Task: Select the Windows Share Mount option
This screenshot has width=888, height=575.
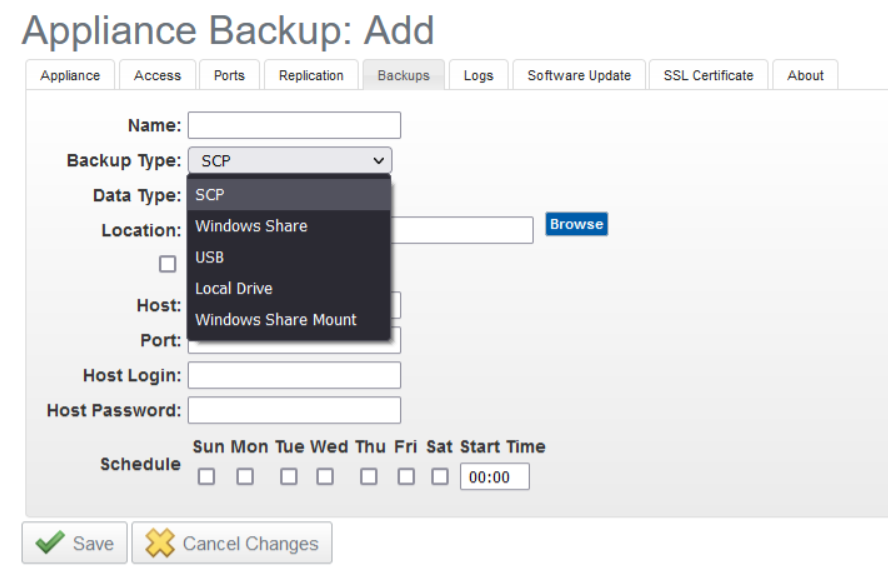Action: point(276,320)
